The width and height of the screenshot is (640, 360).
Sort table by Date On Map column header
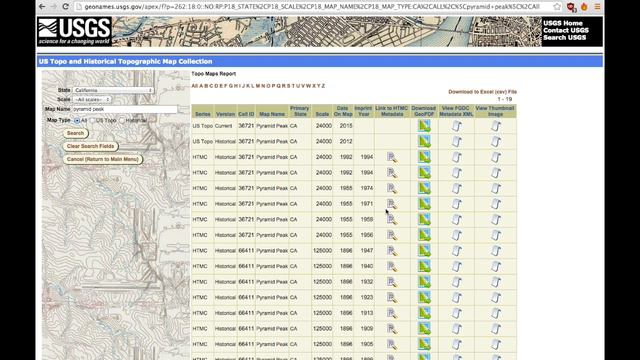343,111
